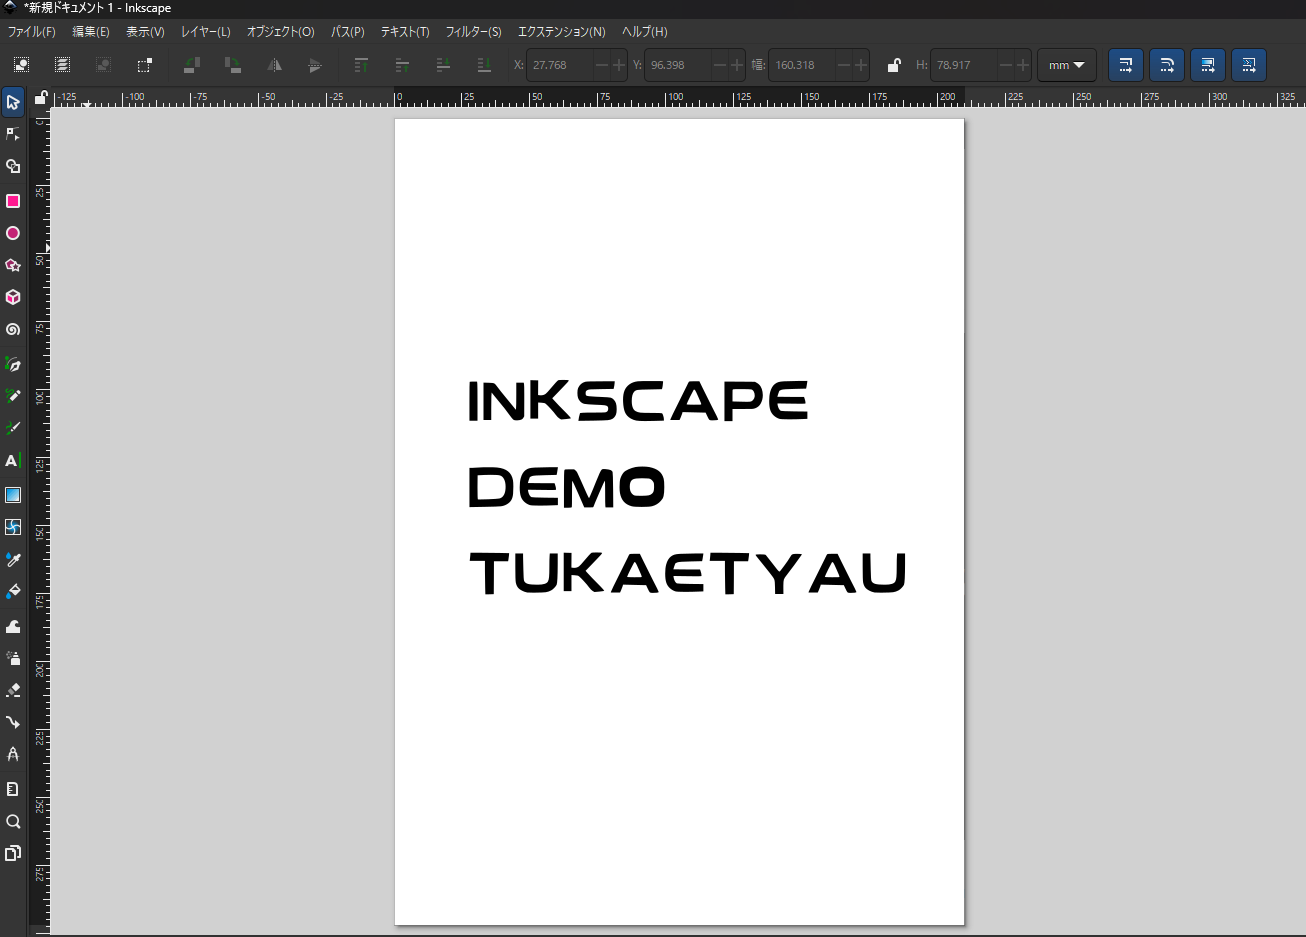
Task: Toggle guide lock at ruler corner
Action: click(x=41, y=98)
